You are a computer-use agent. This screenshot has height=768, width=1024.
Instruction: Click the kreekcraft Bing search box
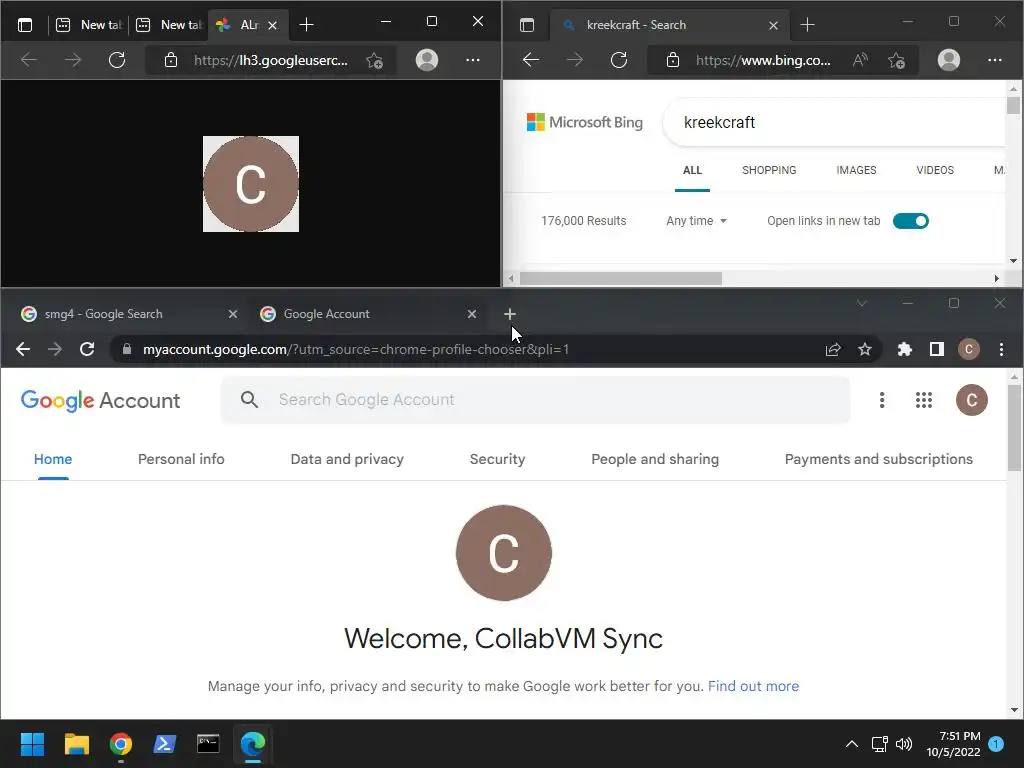coord(836,122)
